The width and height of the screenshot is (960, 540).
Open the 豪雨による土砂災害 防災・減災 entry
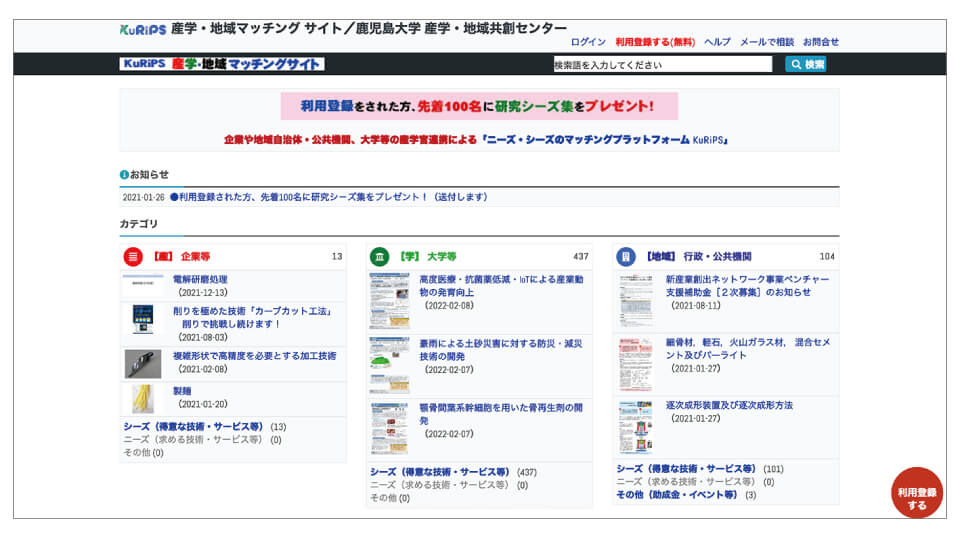tap(501, 350)
